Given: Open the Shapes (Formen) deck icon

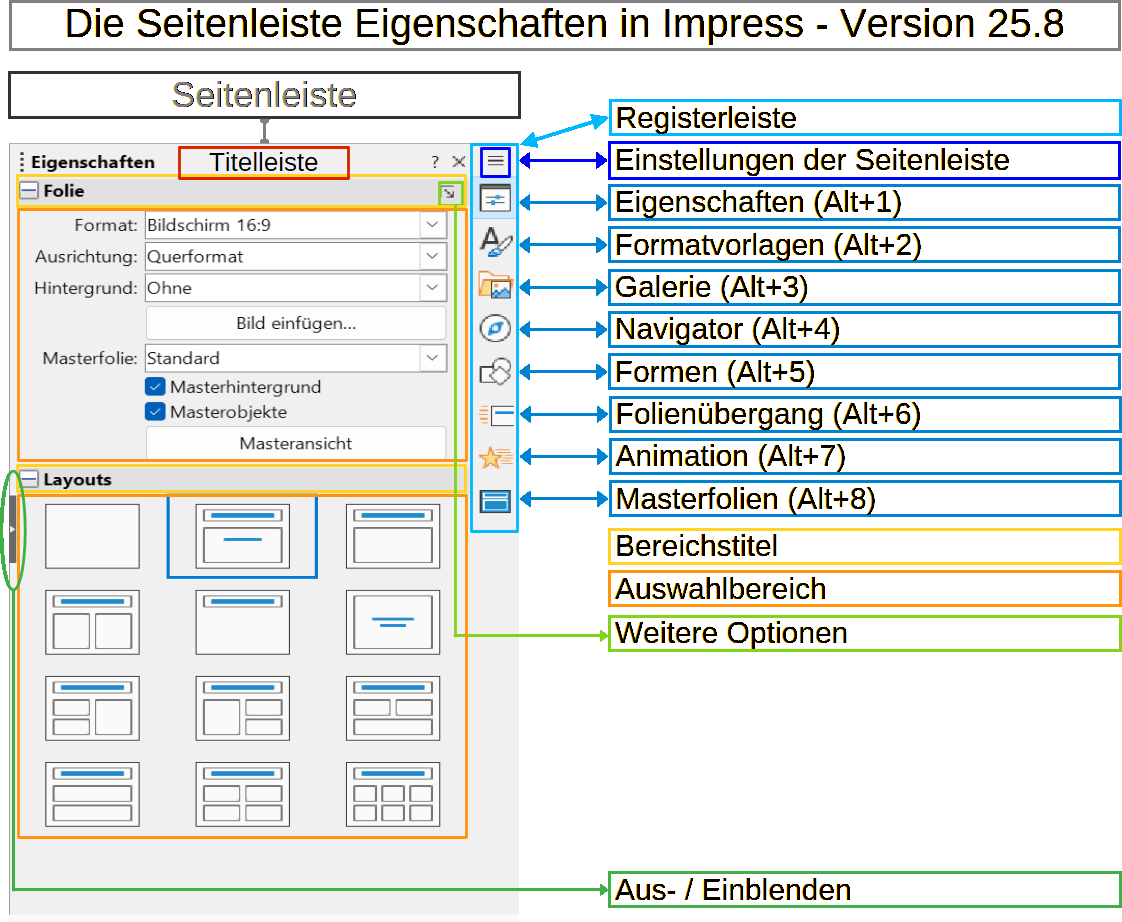Looking at the screenshot, I should (495, 372).
